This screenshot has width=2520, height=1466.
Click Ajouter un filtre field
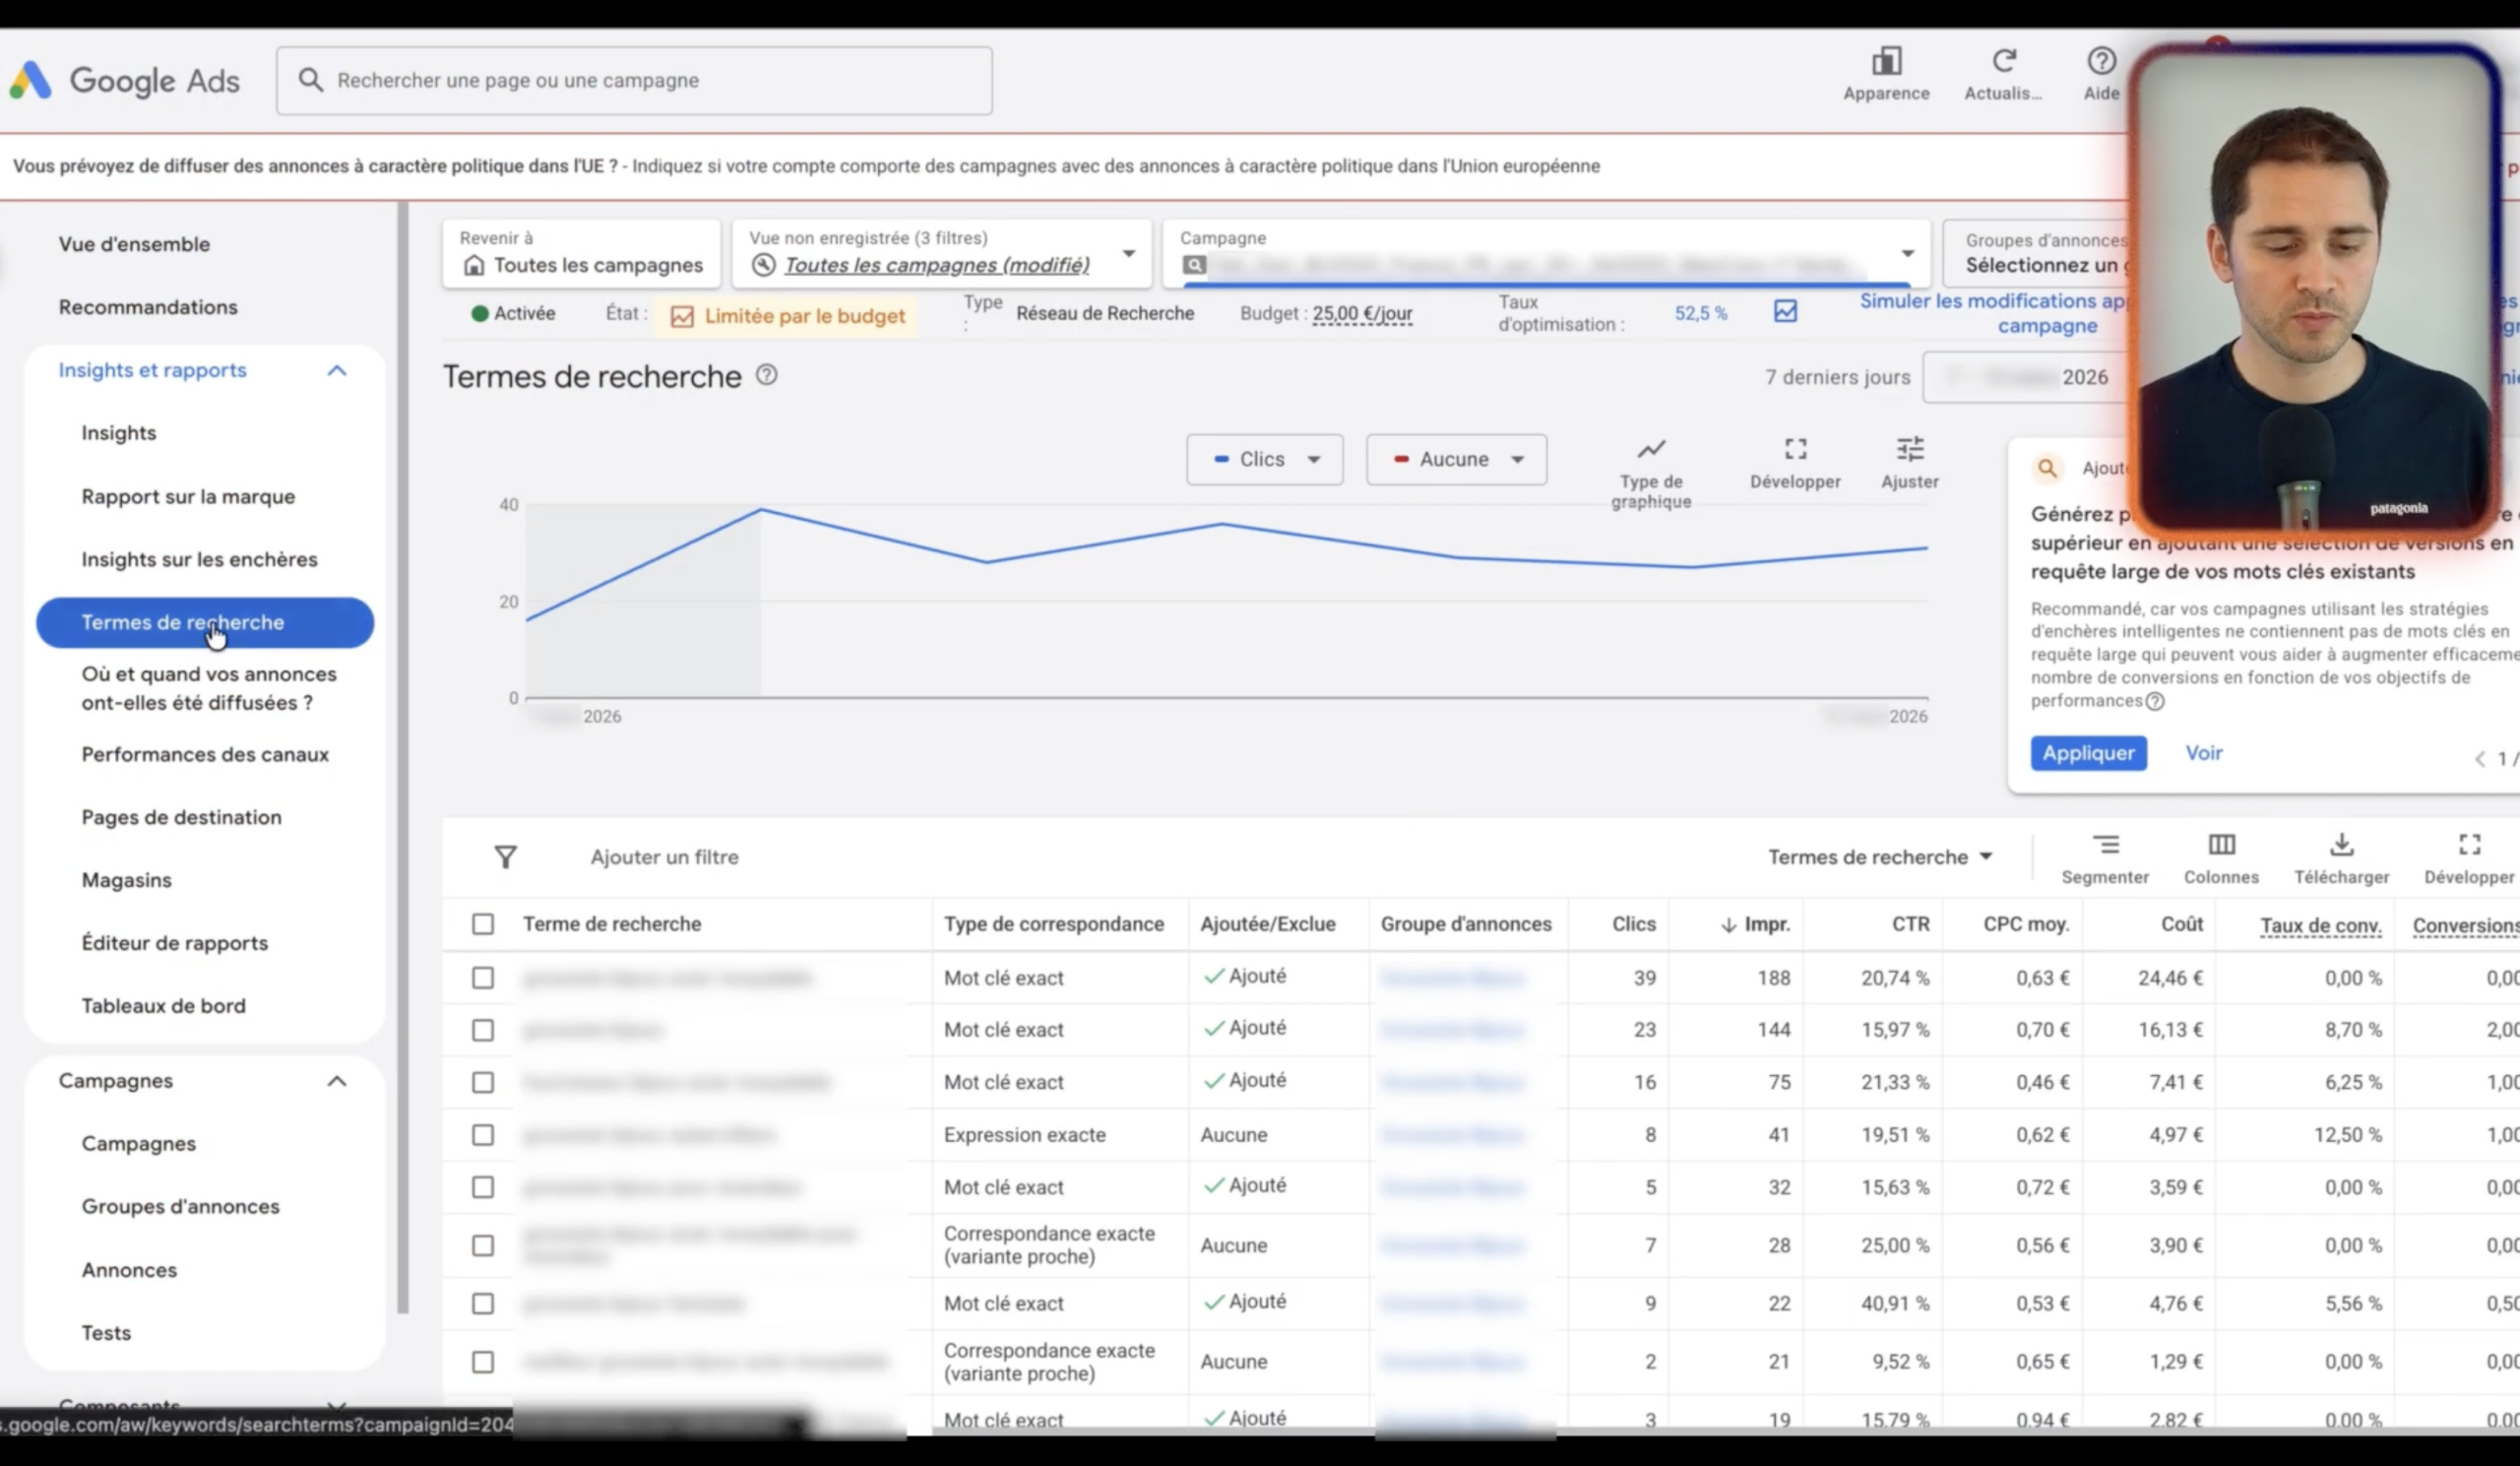[664, 857]
